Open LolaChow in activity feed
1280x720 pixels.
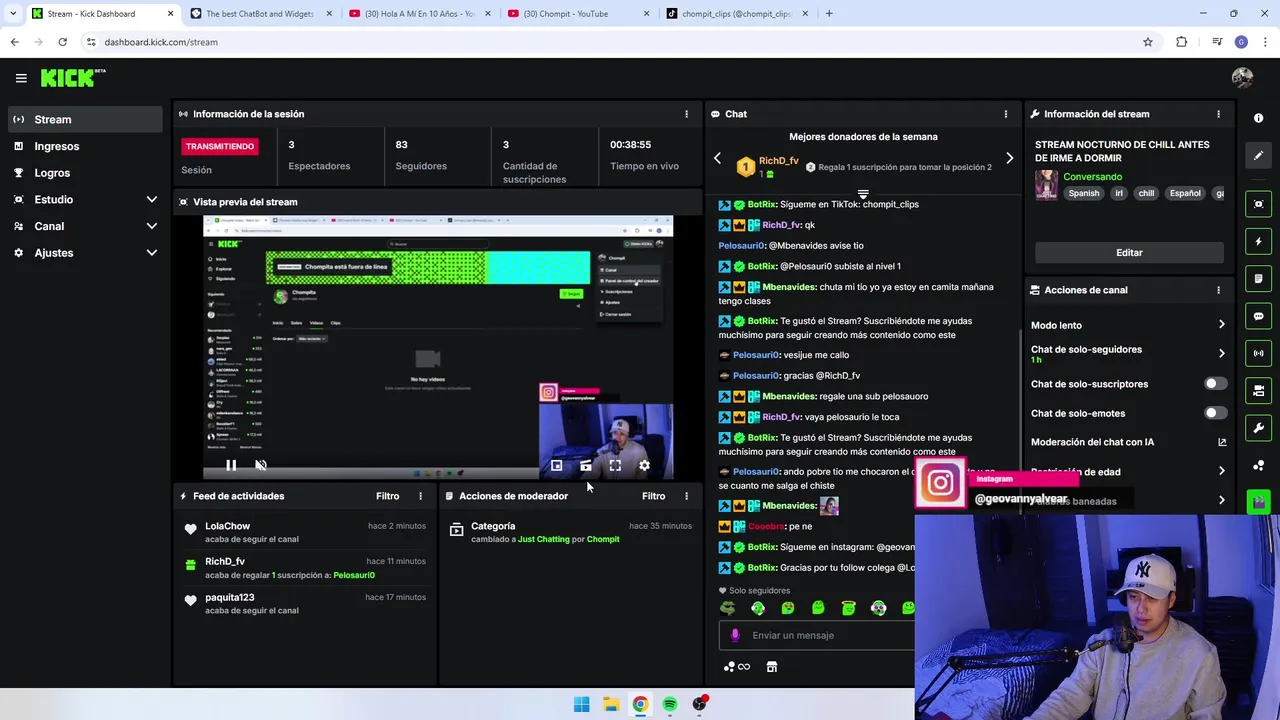pos(227,526)
